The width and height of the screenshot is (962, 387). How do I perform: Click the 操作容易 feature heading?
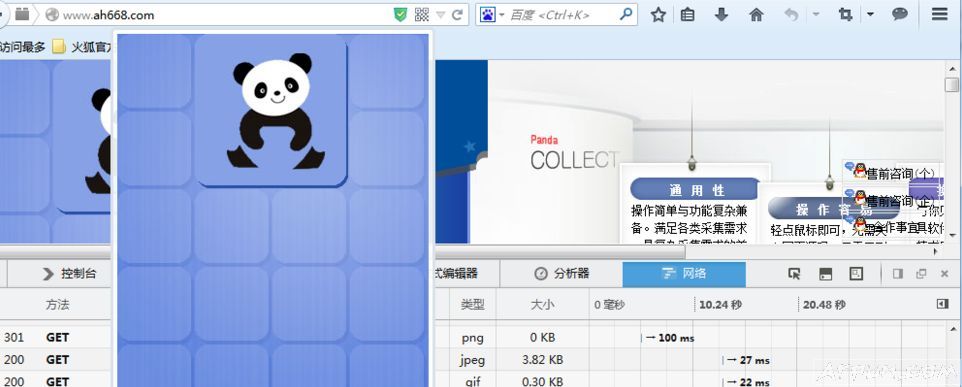coord(834,209)
